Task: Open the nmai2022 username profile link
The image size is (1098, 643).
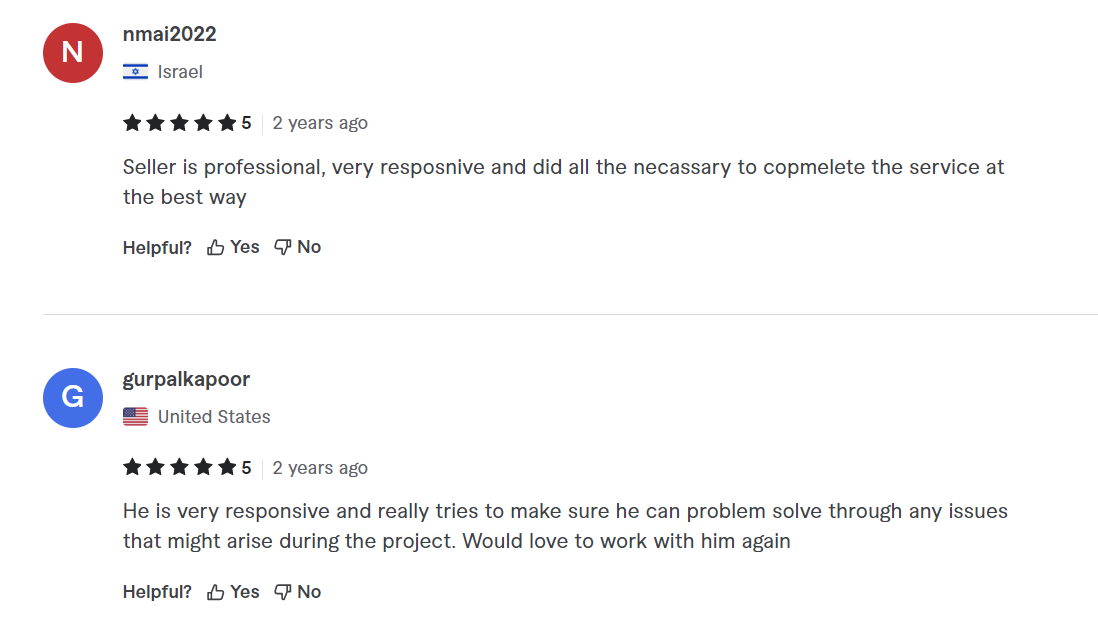Action: click(169, 34)
